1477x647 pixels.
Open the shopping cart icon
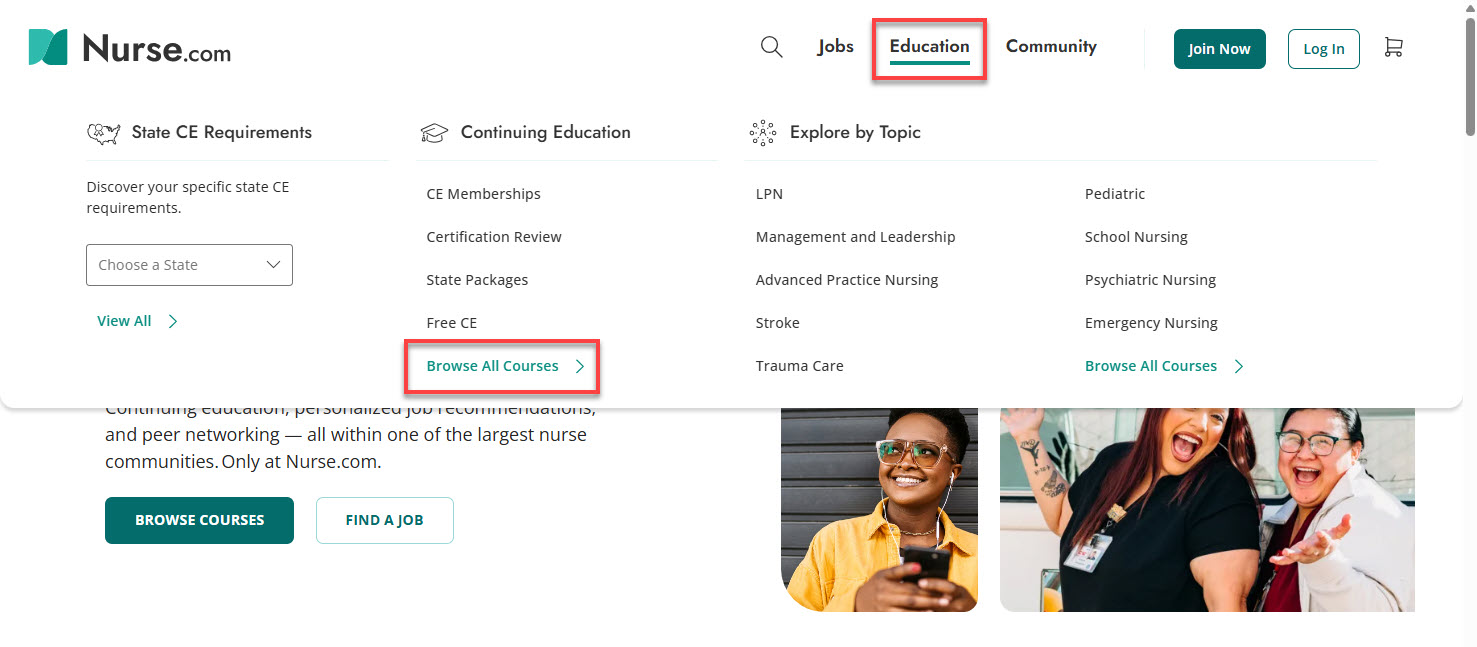coord(1394,46)
